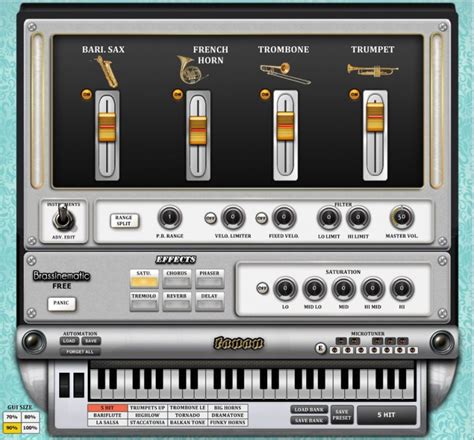Set GUI size to 70%
The image size is (474, 440).
[x=12, y=417]
